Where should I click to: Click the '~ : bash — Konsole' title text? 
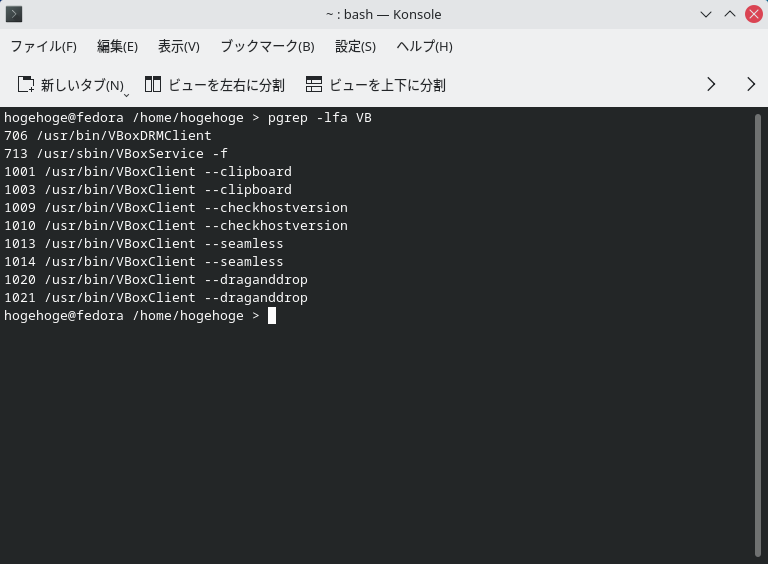point(384,15)
